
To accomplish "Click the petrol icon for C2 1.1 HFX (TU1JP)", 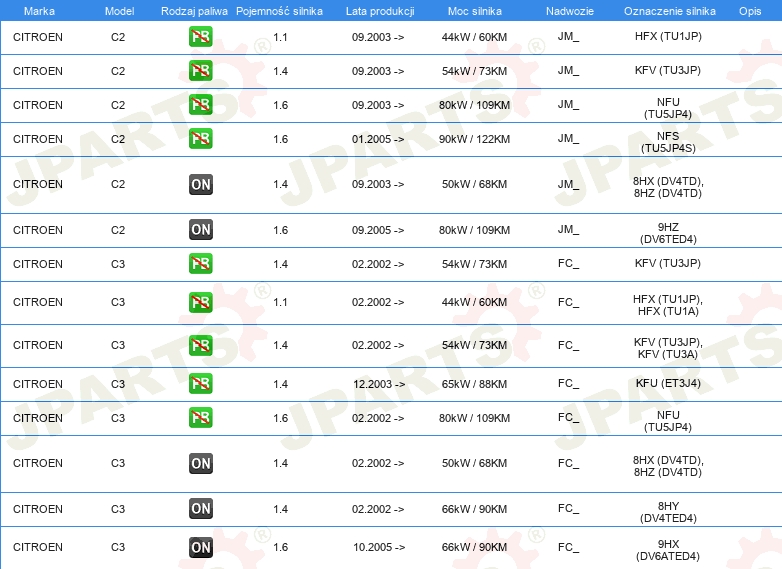I will pos(200,36).
